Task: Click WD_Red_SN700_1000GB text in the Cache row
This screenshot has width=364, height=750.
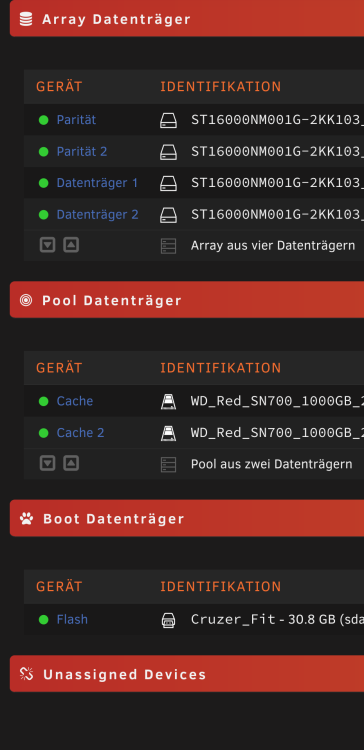Action: tap(277, 401)
